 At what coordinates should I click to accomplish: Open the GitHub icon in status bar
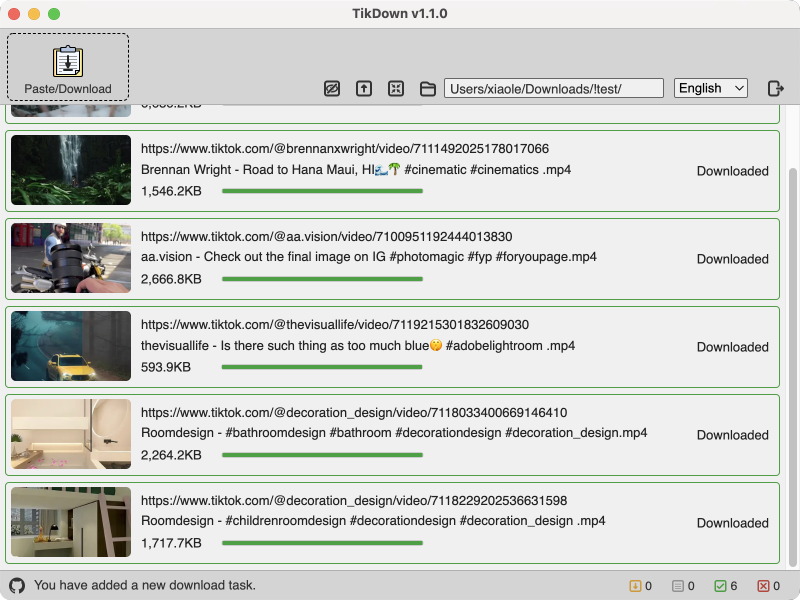pyautogui.click(x=17, y=585)
